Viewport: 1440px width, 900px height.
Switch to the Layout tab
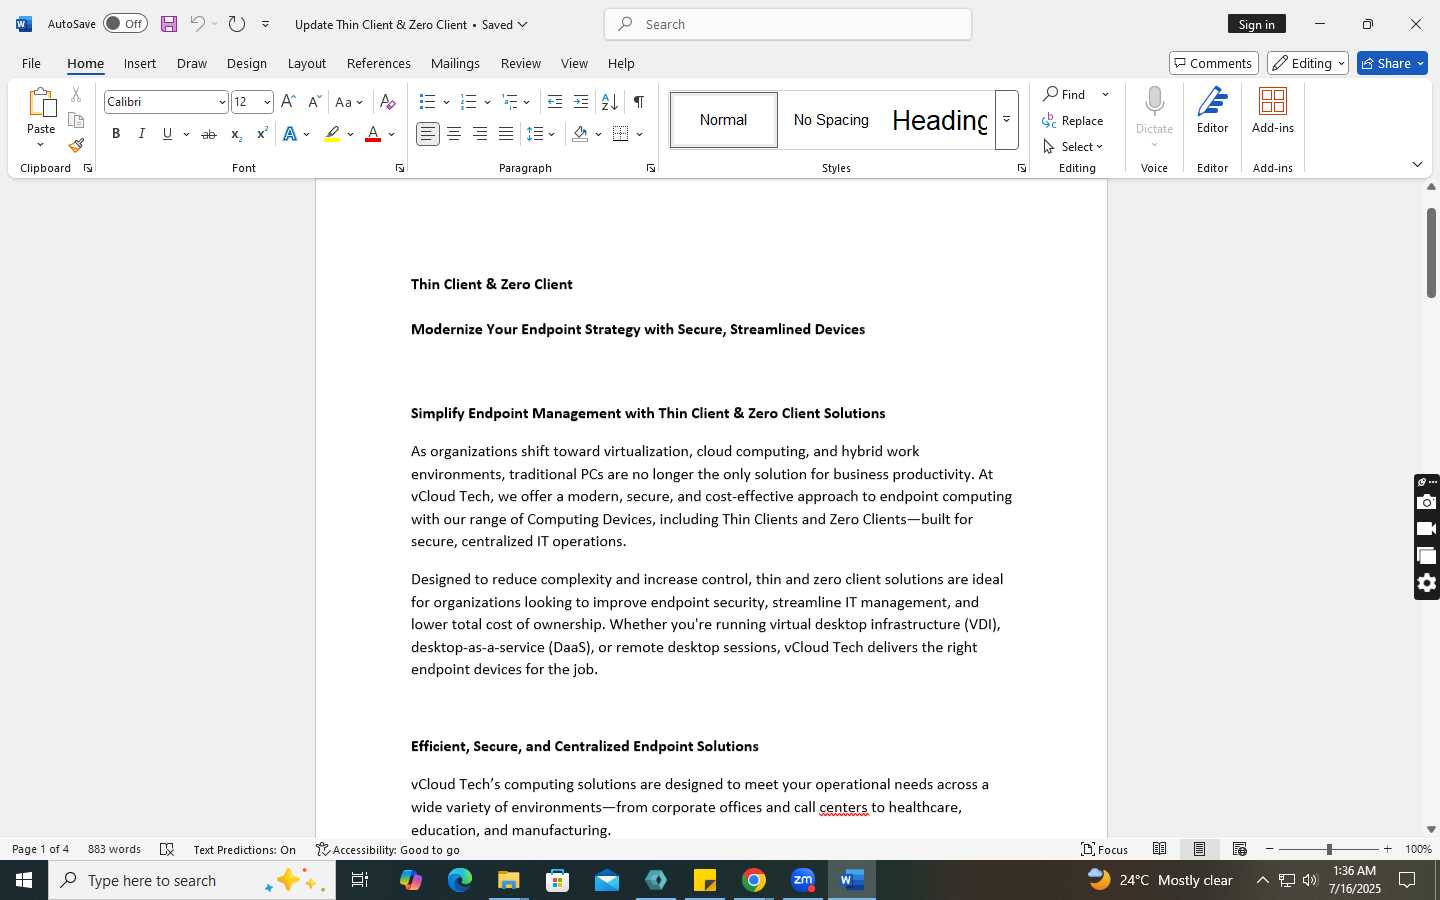pos(306,63)
